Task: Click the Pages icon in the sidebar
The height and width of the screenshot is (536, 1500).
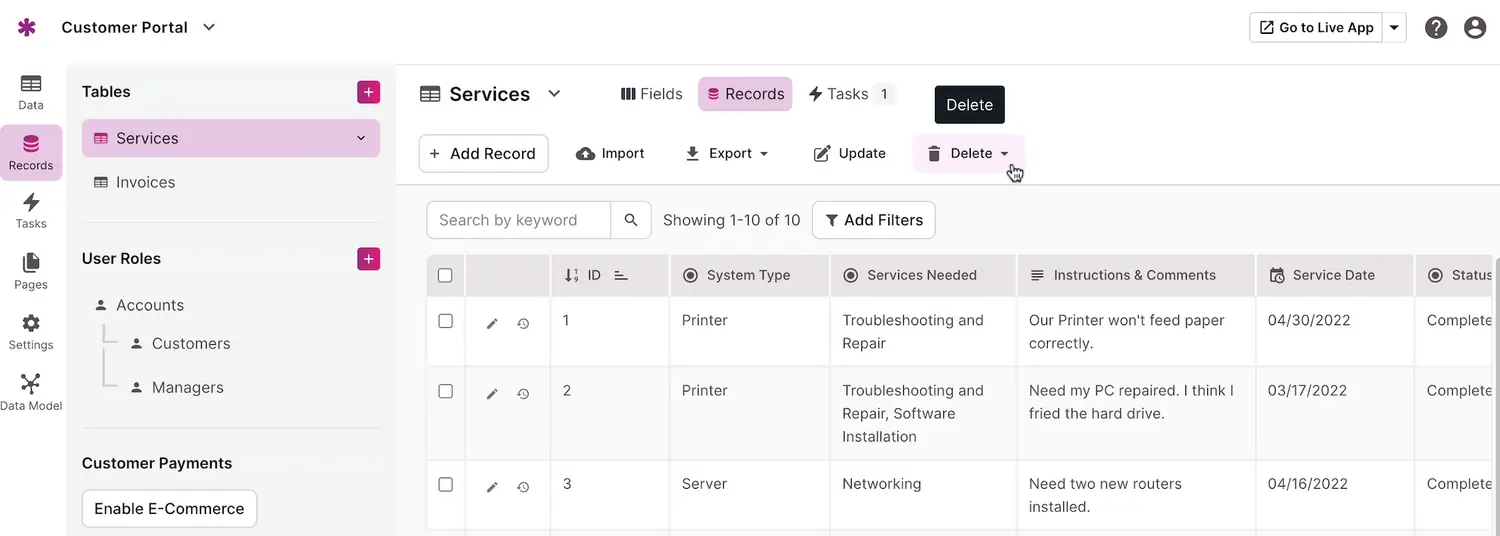Action: [31, 270]
